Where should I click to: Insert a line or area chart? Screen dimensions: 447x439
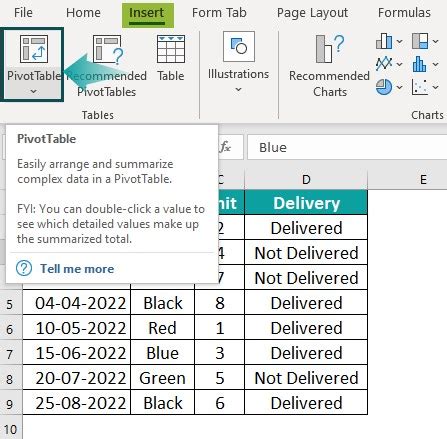tap(384, 64)
